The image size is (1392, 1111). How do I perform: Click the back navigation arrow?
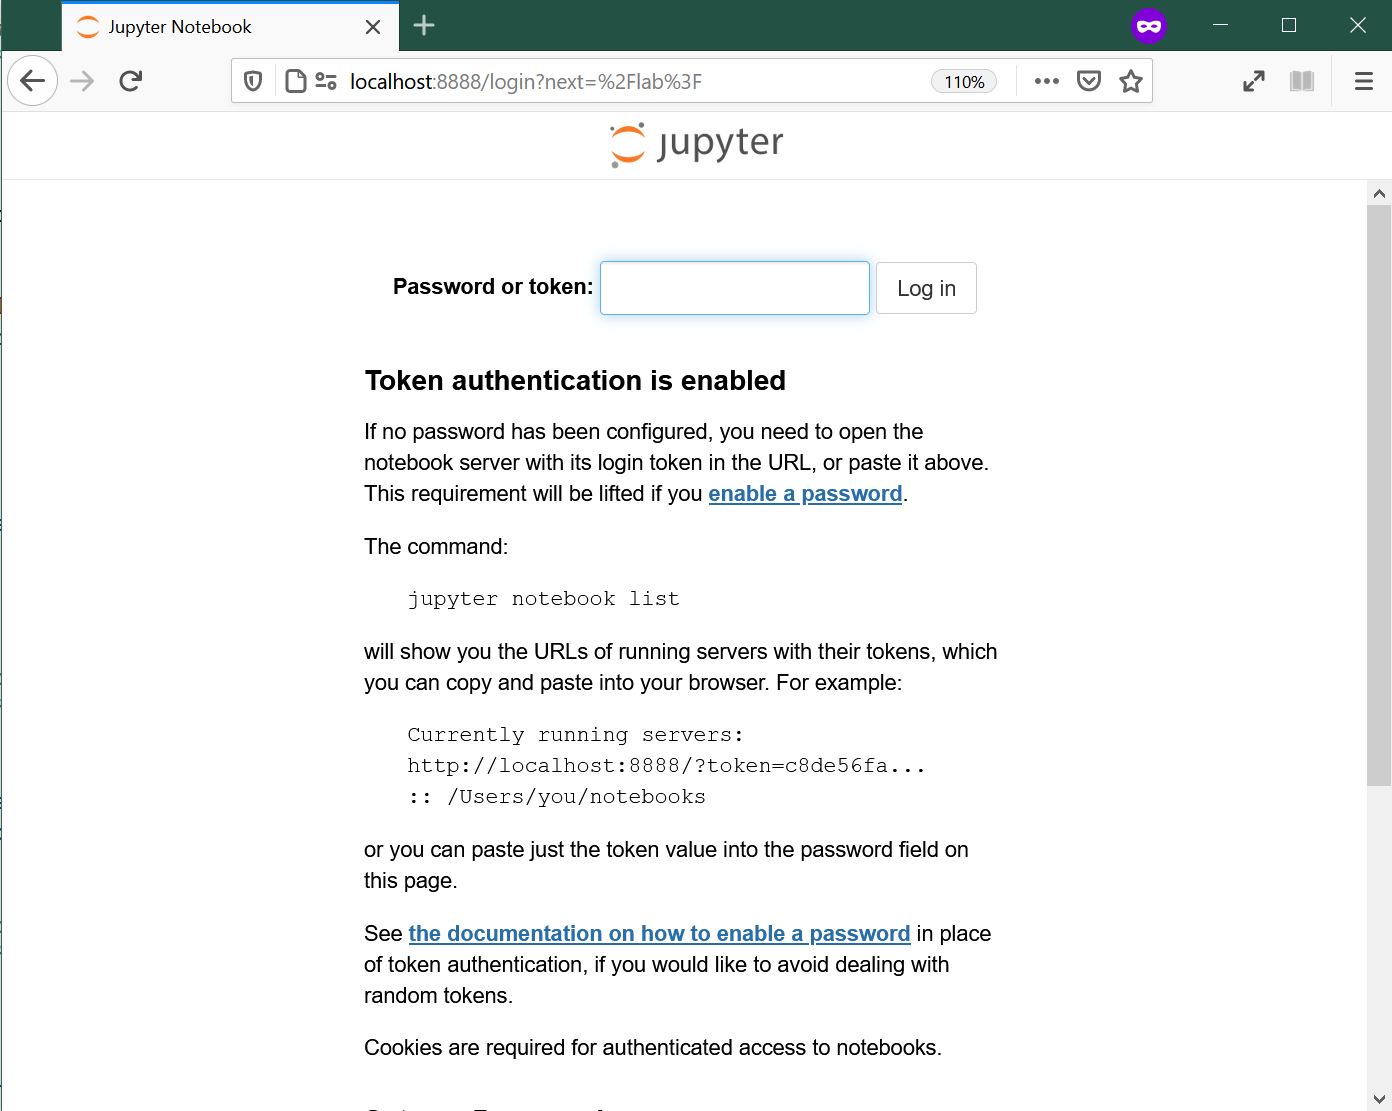[32, 80]
